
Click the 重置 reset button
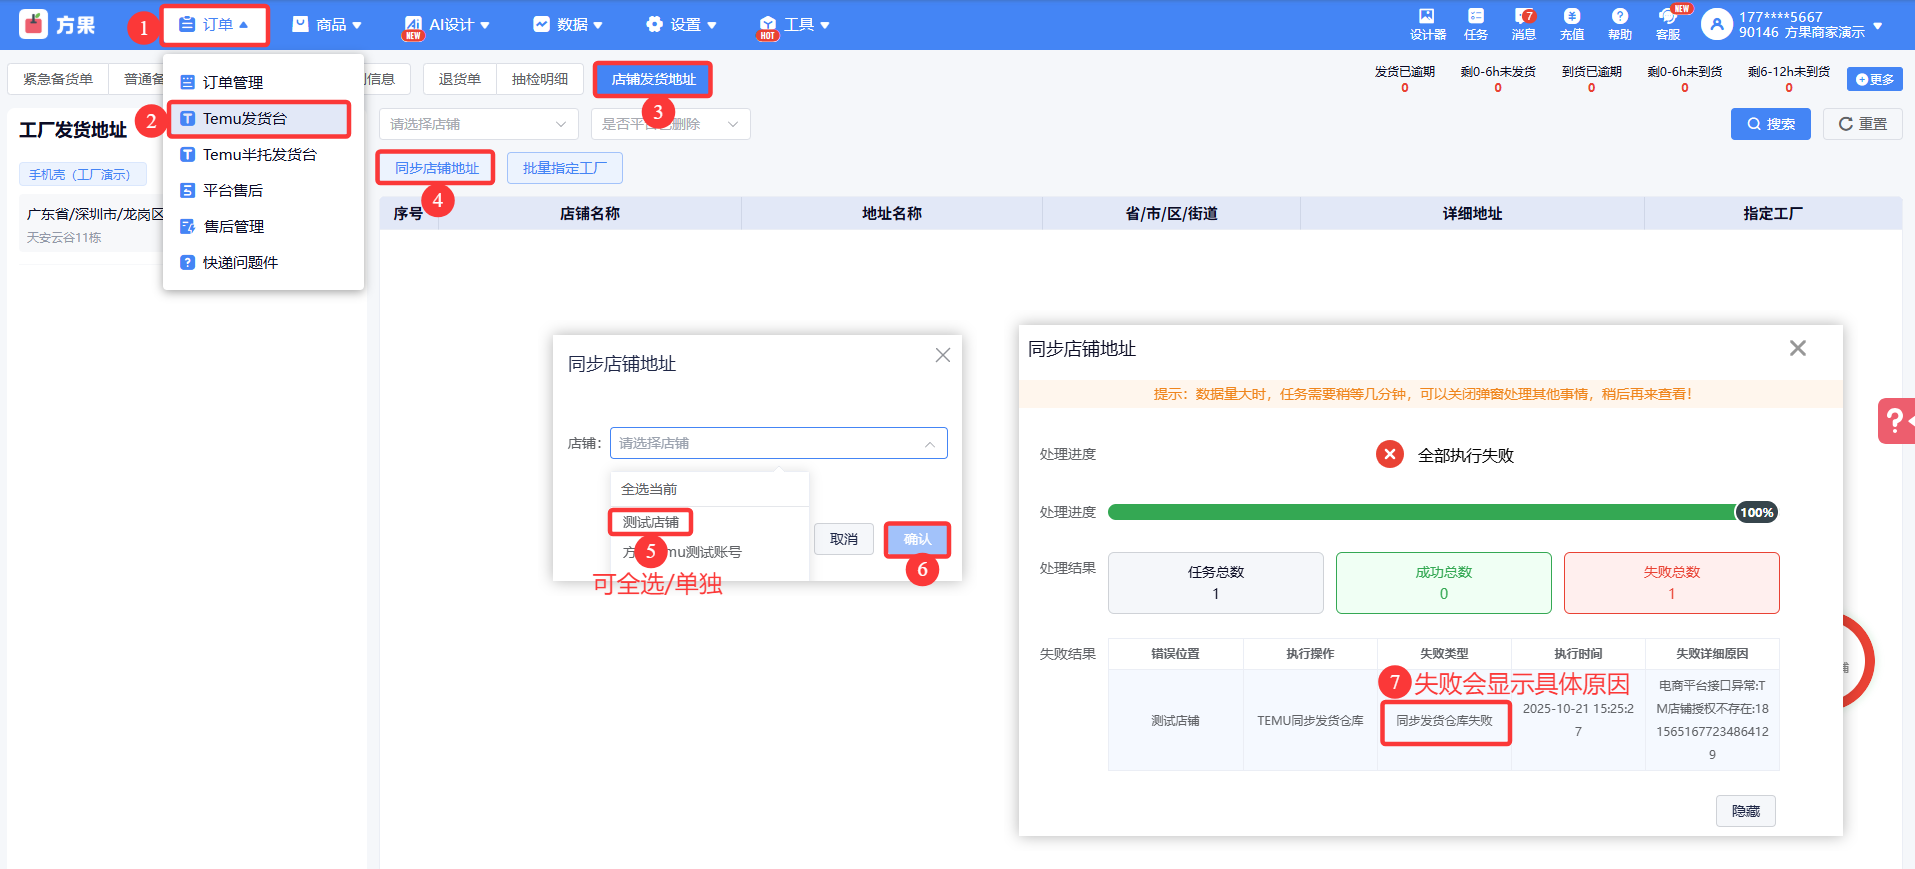tap(1862, 124)
